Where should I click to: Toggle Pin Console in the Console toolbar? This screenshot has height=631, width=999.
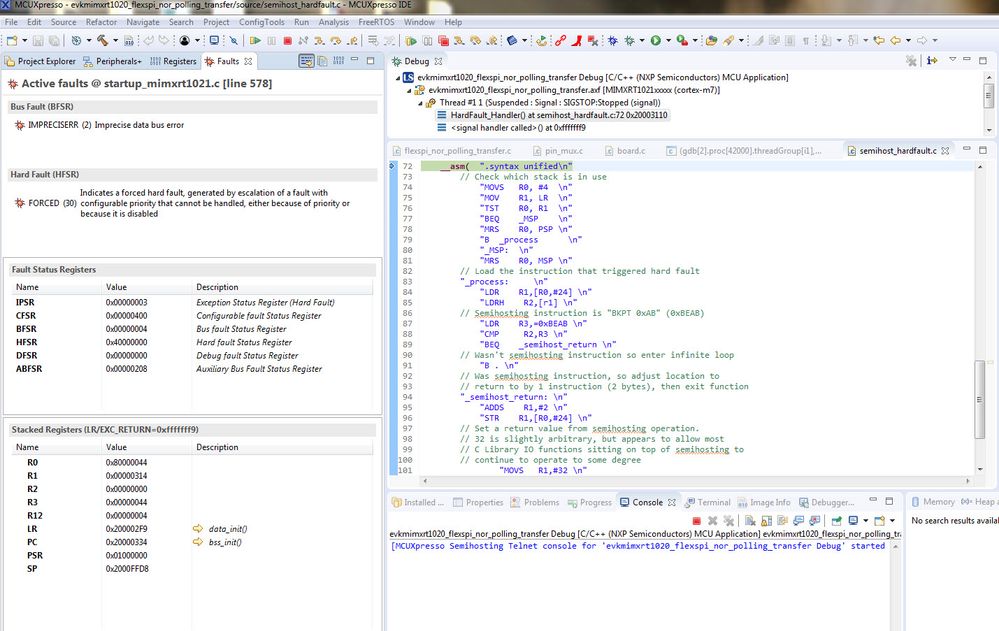pyautogui.click(x=837, y=520)
